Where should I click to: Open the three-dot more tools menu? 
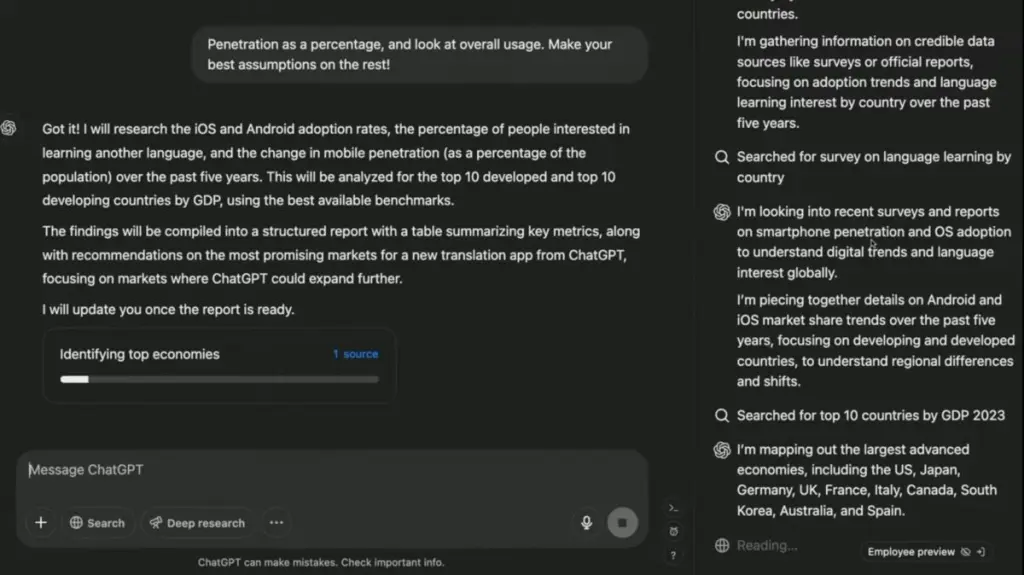[276, 523]
